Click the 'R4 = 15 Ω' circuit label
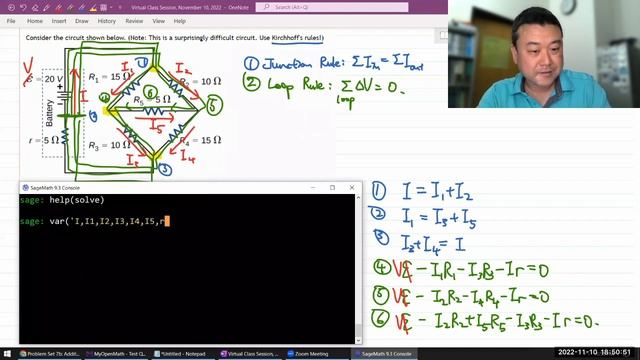Viewport: 640px width, 360px height. click(200, 140)
